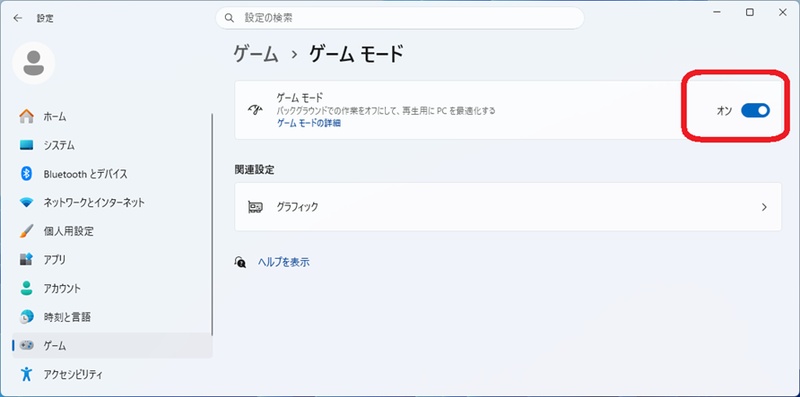The width and height of the screenshot is (800, 397).
Task: Focus the 設定の検索 search box
Action: (x=399, y=18)
